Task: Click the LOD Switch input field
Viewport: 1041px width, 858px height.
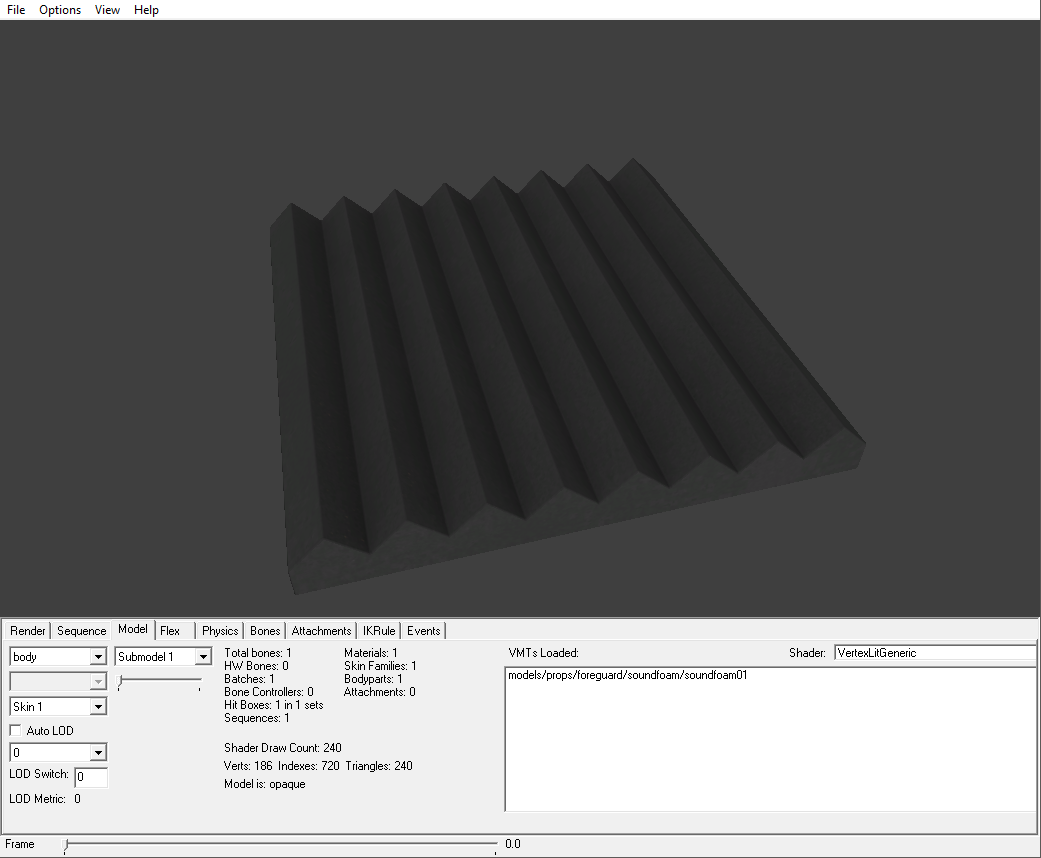Action: pos(91,777)
